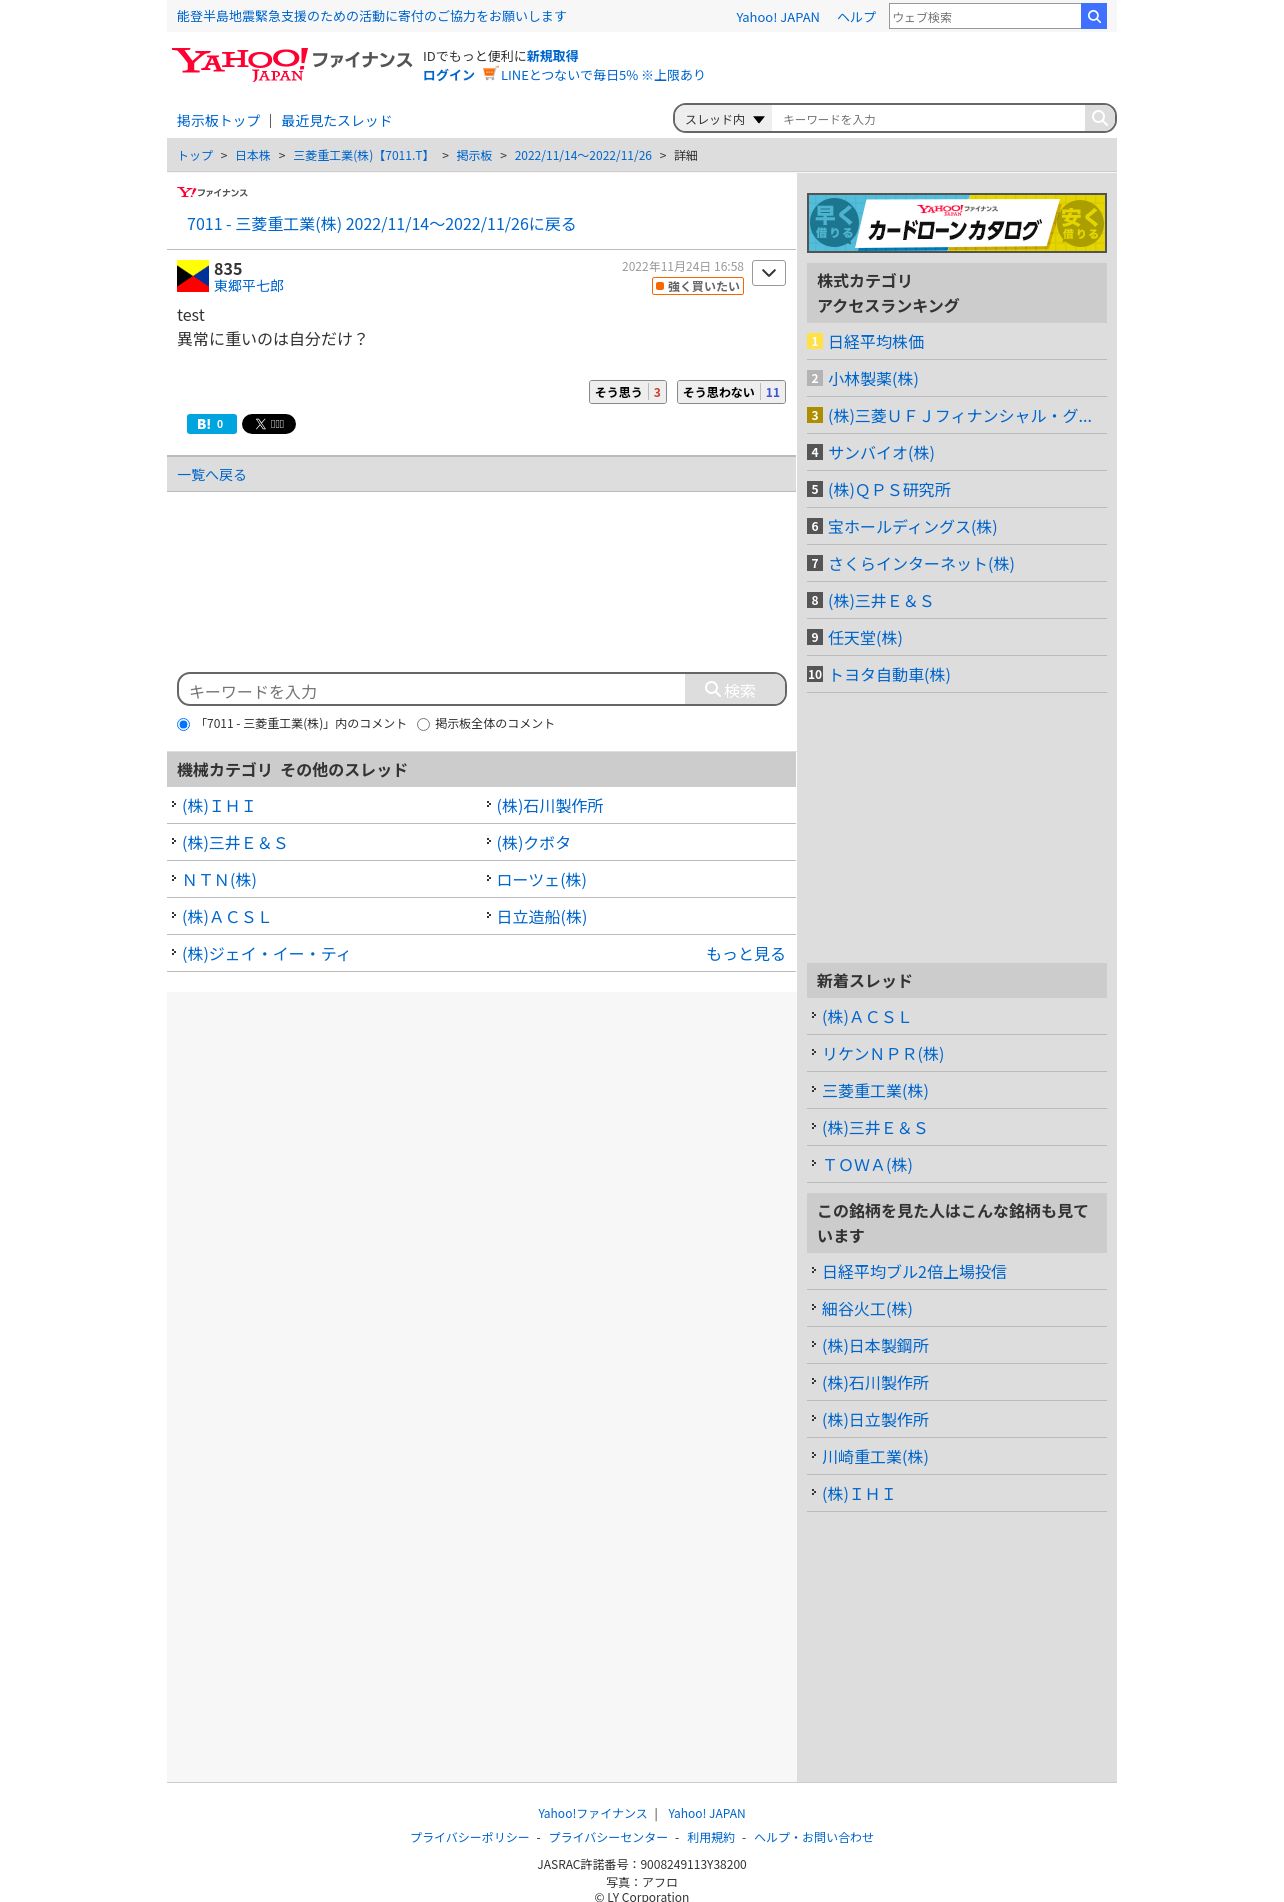Screen dimensions: 1284x1902
Task: Click the gray 検索 button
Action: [x=735, y=690]
